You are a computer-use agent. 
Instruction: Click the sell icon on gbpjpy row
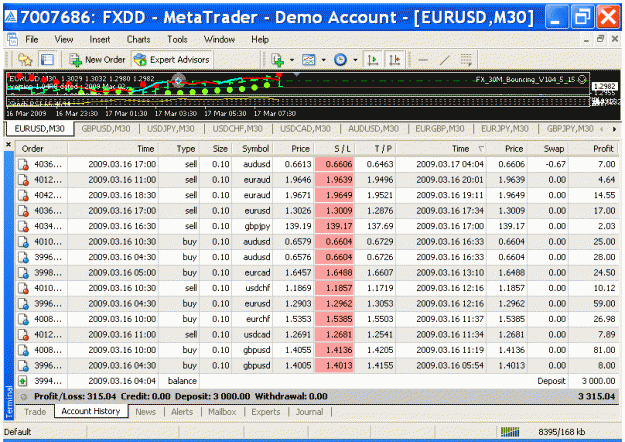(24, 226)
